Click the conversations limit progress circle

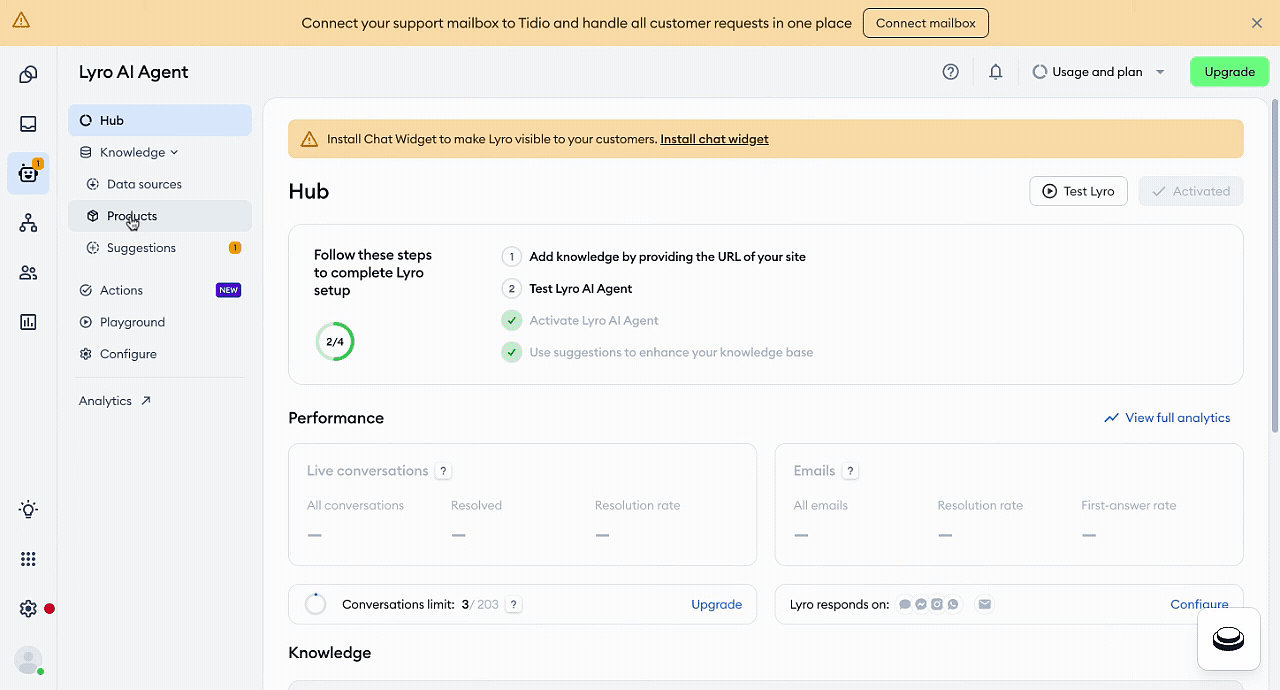click(315, 604)
